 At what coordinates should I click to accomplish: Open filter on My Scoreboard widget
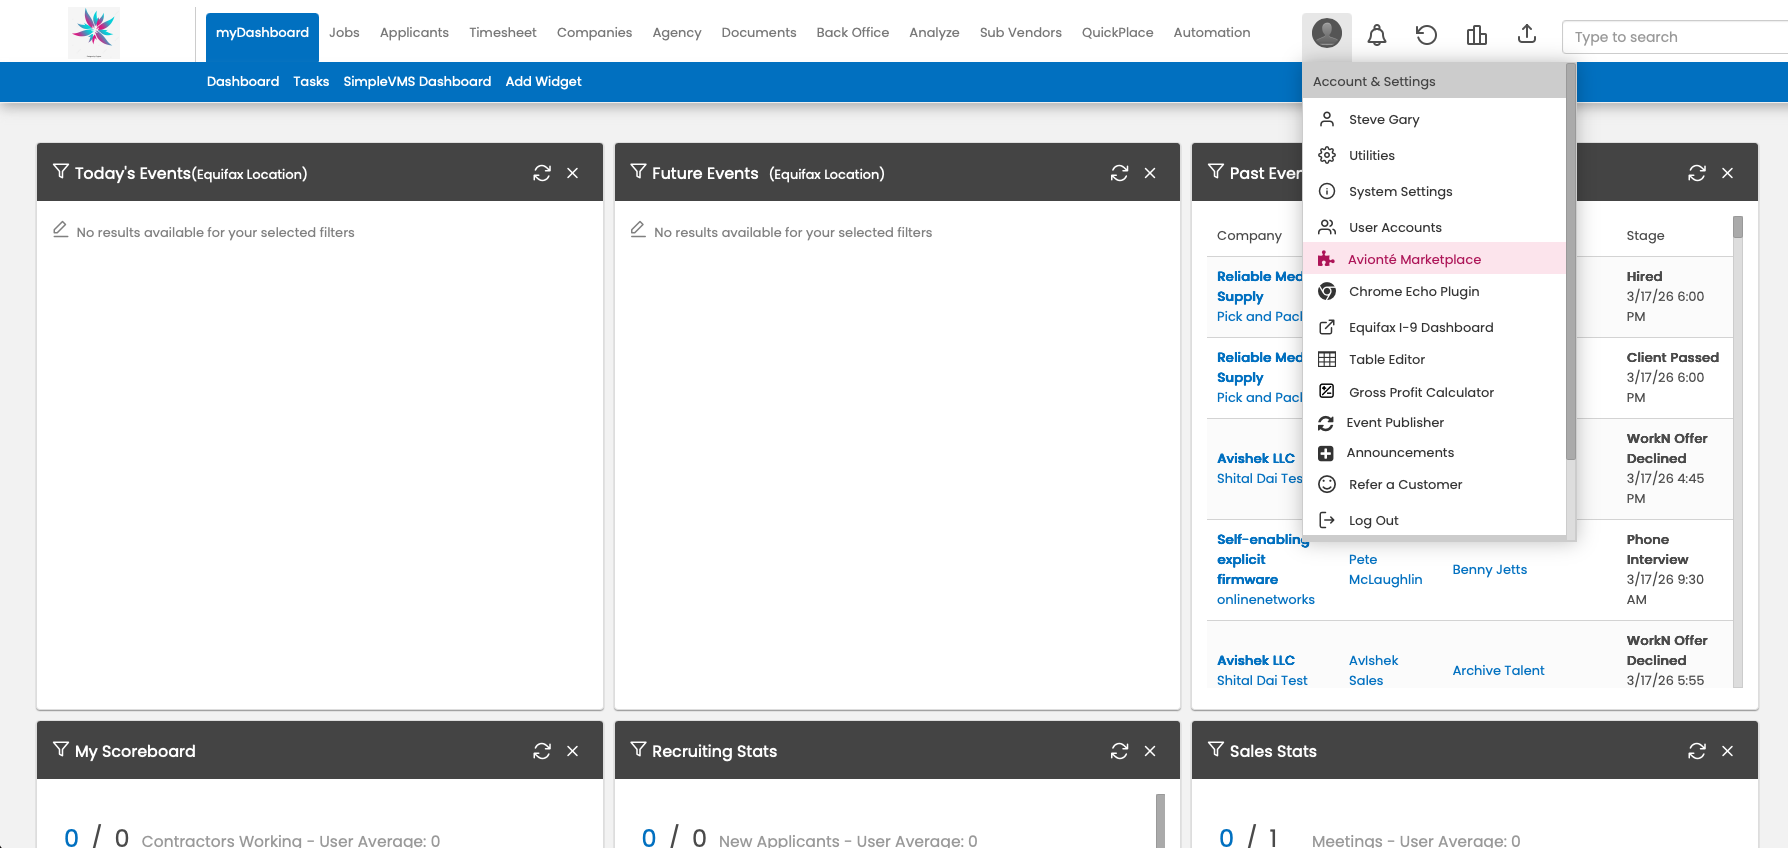pos(61,750)
